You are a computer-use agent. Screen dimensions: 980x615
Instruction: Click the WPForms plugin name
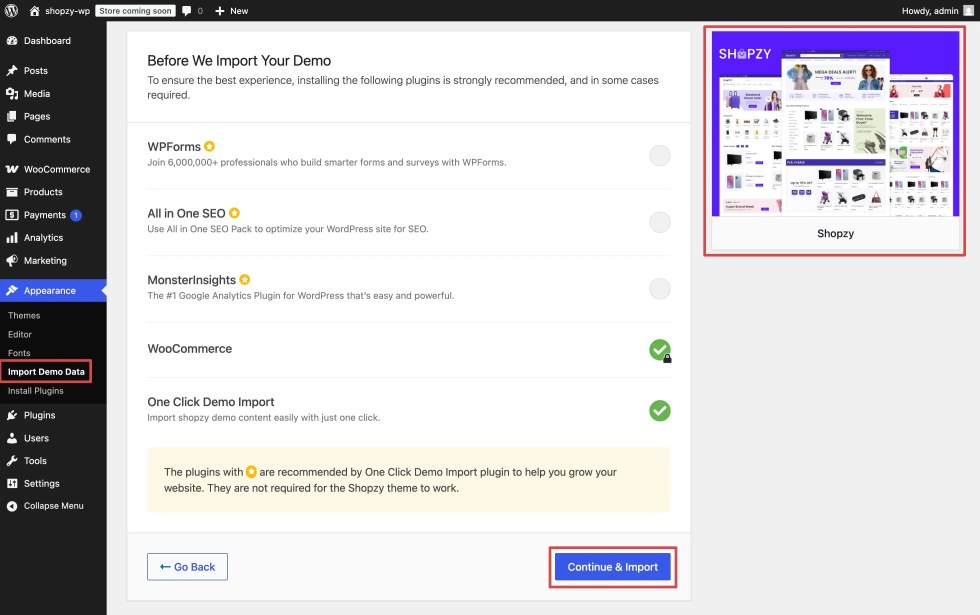pos(174,146)
